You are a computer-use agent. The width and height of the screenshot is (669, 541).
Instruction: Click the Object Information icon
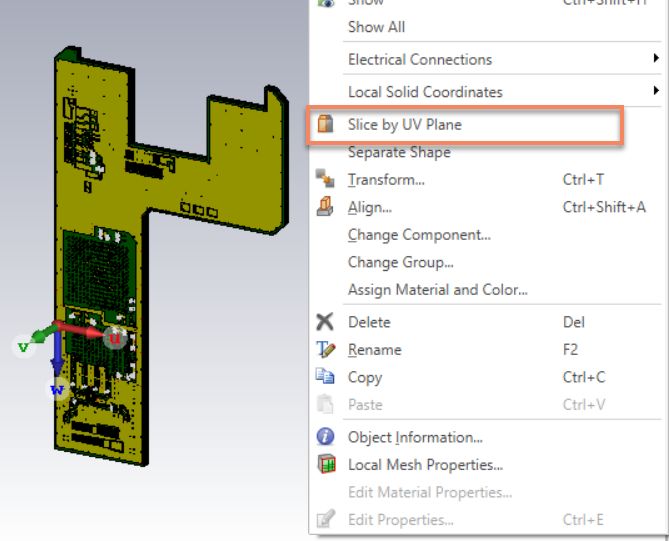(326, 436)
